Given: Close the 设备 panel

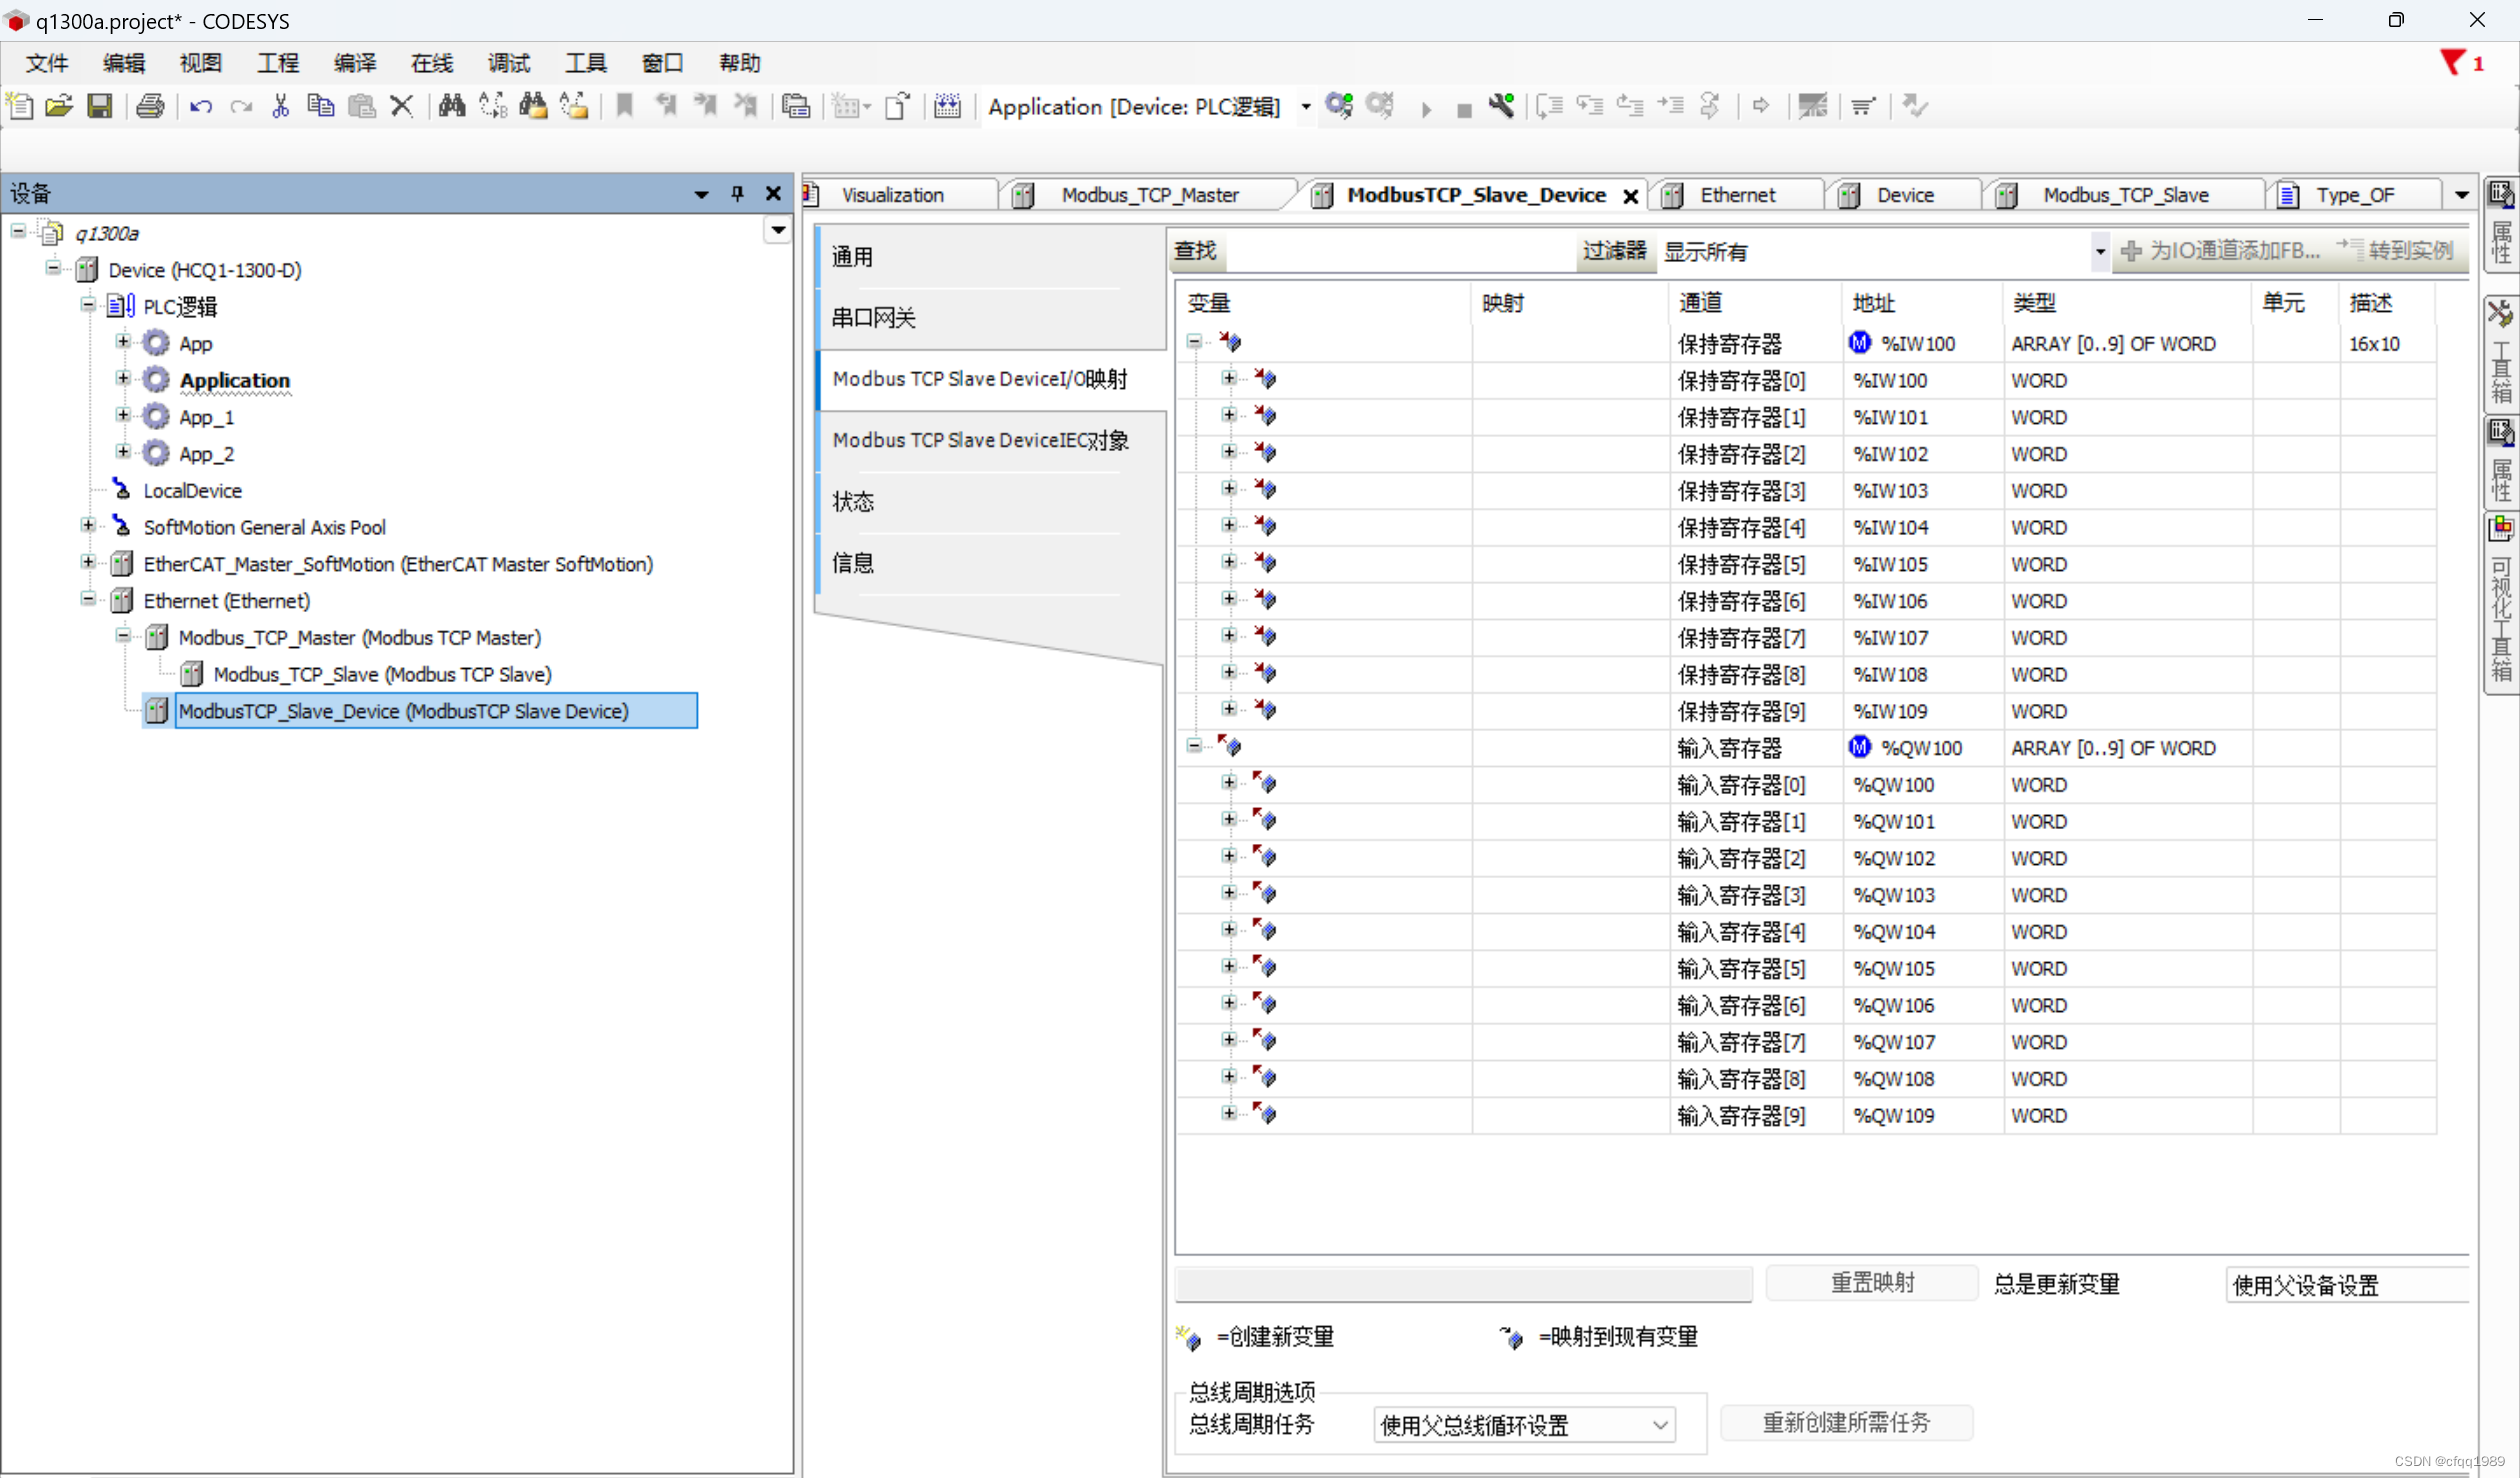Looking at the screenshot, I should (773, 194).
